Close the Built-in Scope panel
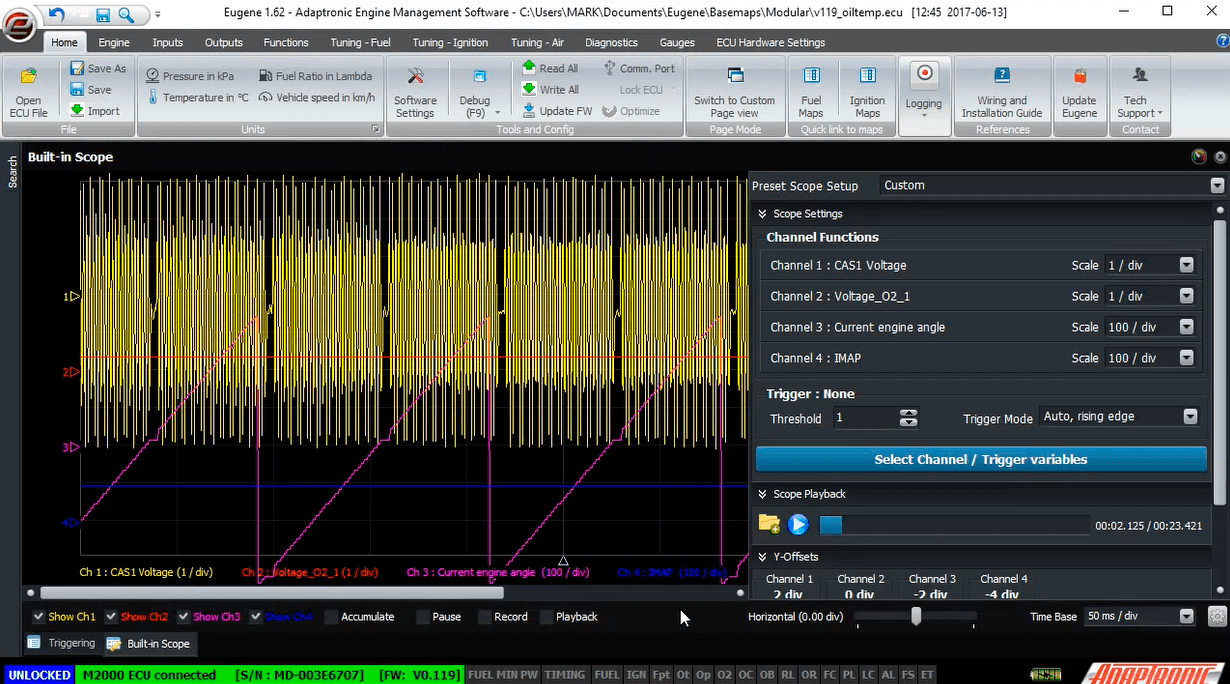 [1220, 157]
